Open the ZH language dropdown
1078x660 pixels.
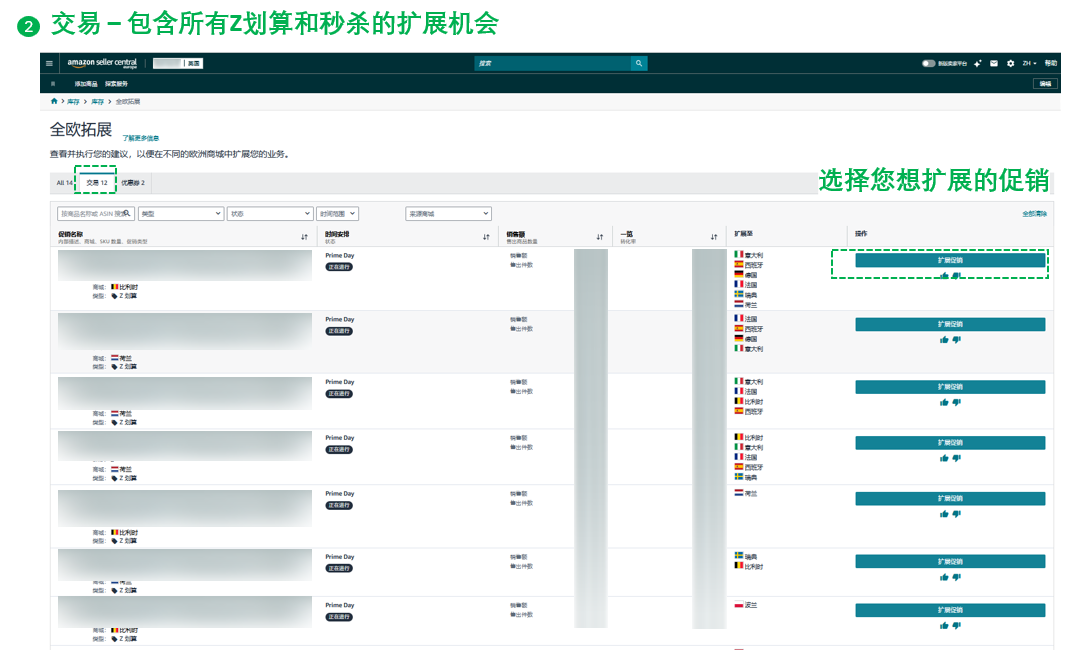point(1029,63)
